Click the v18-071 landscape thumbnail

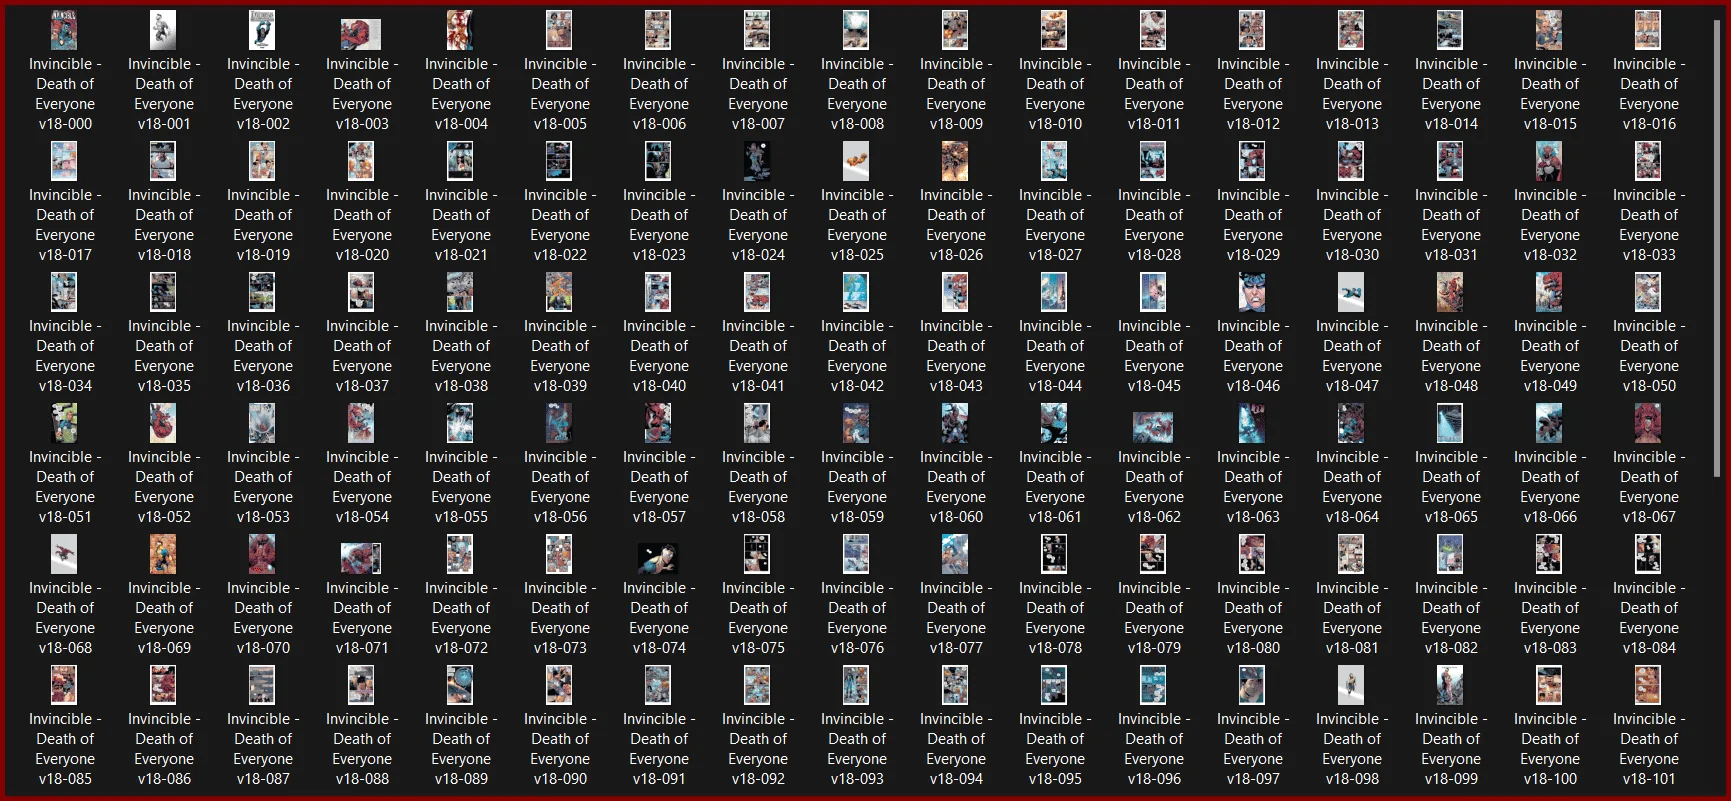pyautogui.click(x=361, y=558)
